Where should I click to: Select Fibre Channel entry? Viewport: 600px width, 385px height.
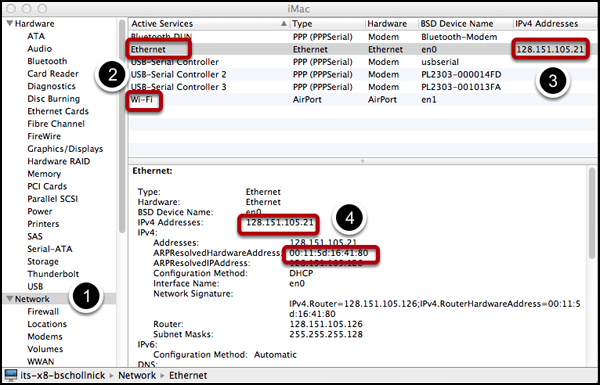coord(56,124)
